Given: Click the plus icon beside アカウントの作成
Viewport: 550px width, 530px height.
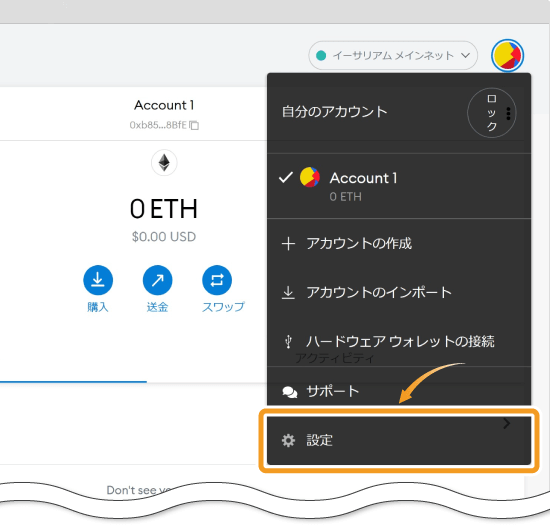Looking at the screenshot, I should pos(288,243).
